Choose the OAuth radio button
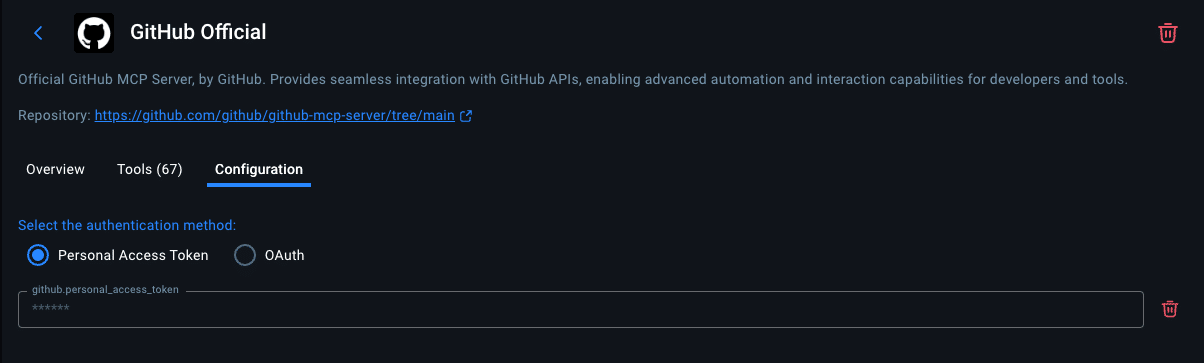Screen dimensions: 1204x363 pyautogui.click(x=245, y=255)
